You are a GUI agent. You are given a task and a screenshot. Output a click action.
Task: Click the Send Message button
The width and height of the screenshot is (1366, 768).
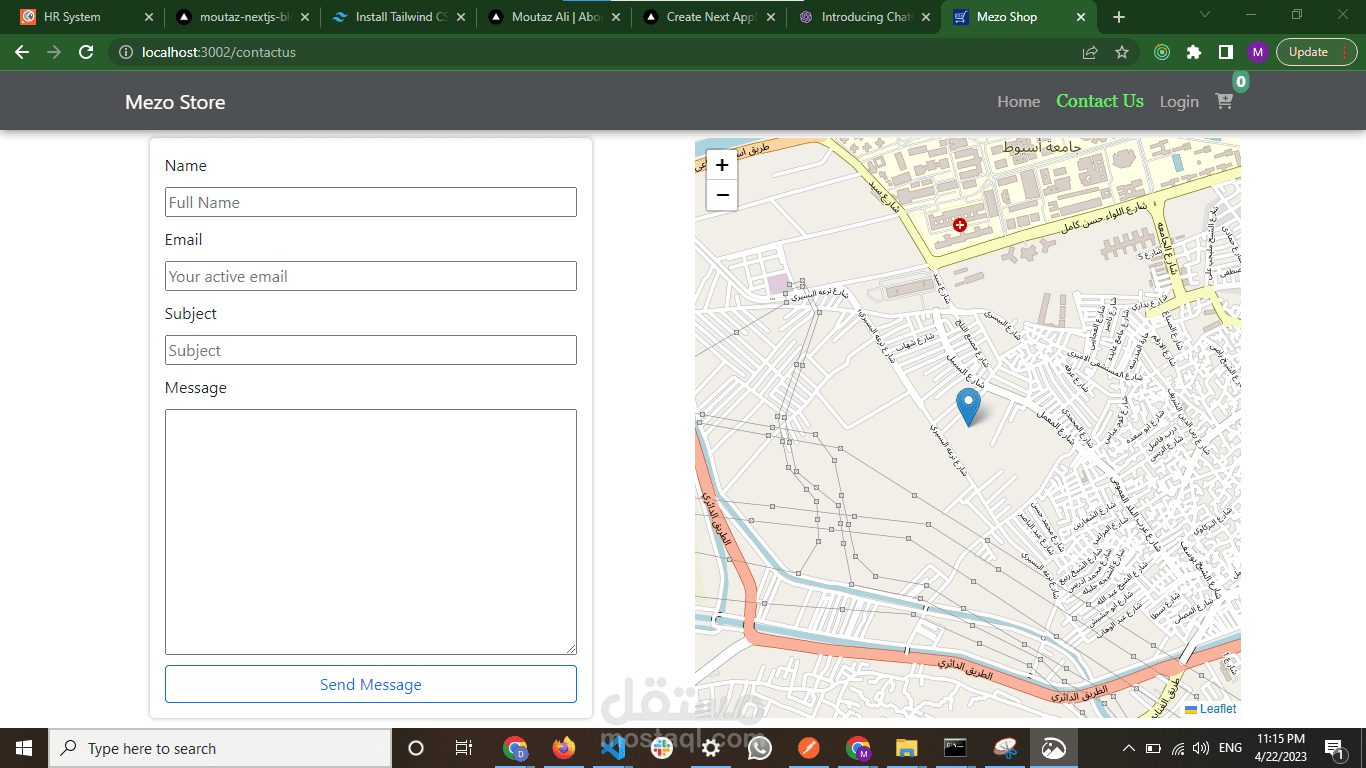coord(371,684)
